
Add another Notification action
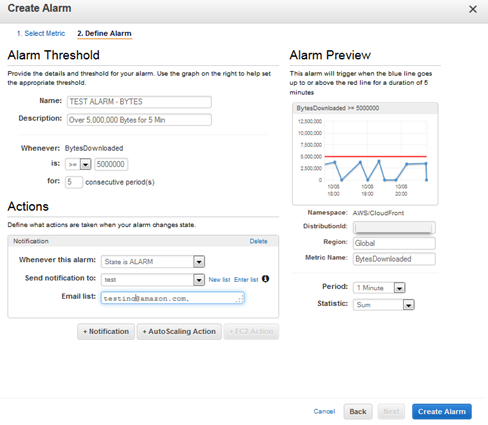tap(106, 332)
